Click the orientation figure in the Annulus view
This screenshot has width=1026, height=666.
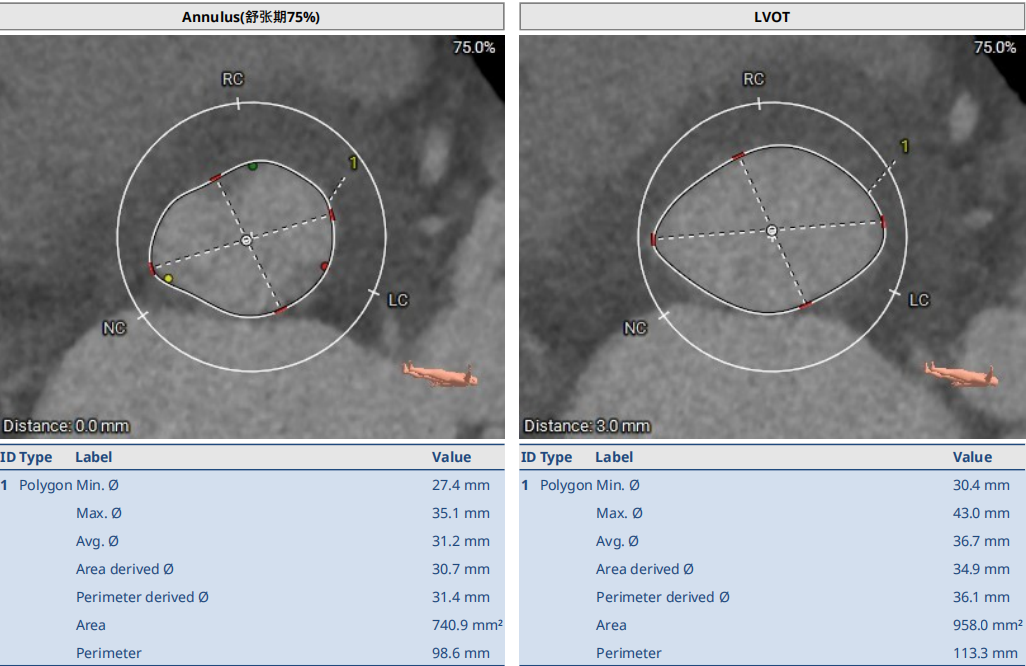coord(440,374)
